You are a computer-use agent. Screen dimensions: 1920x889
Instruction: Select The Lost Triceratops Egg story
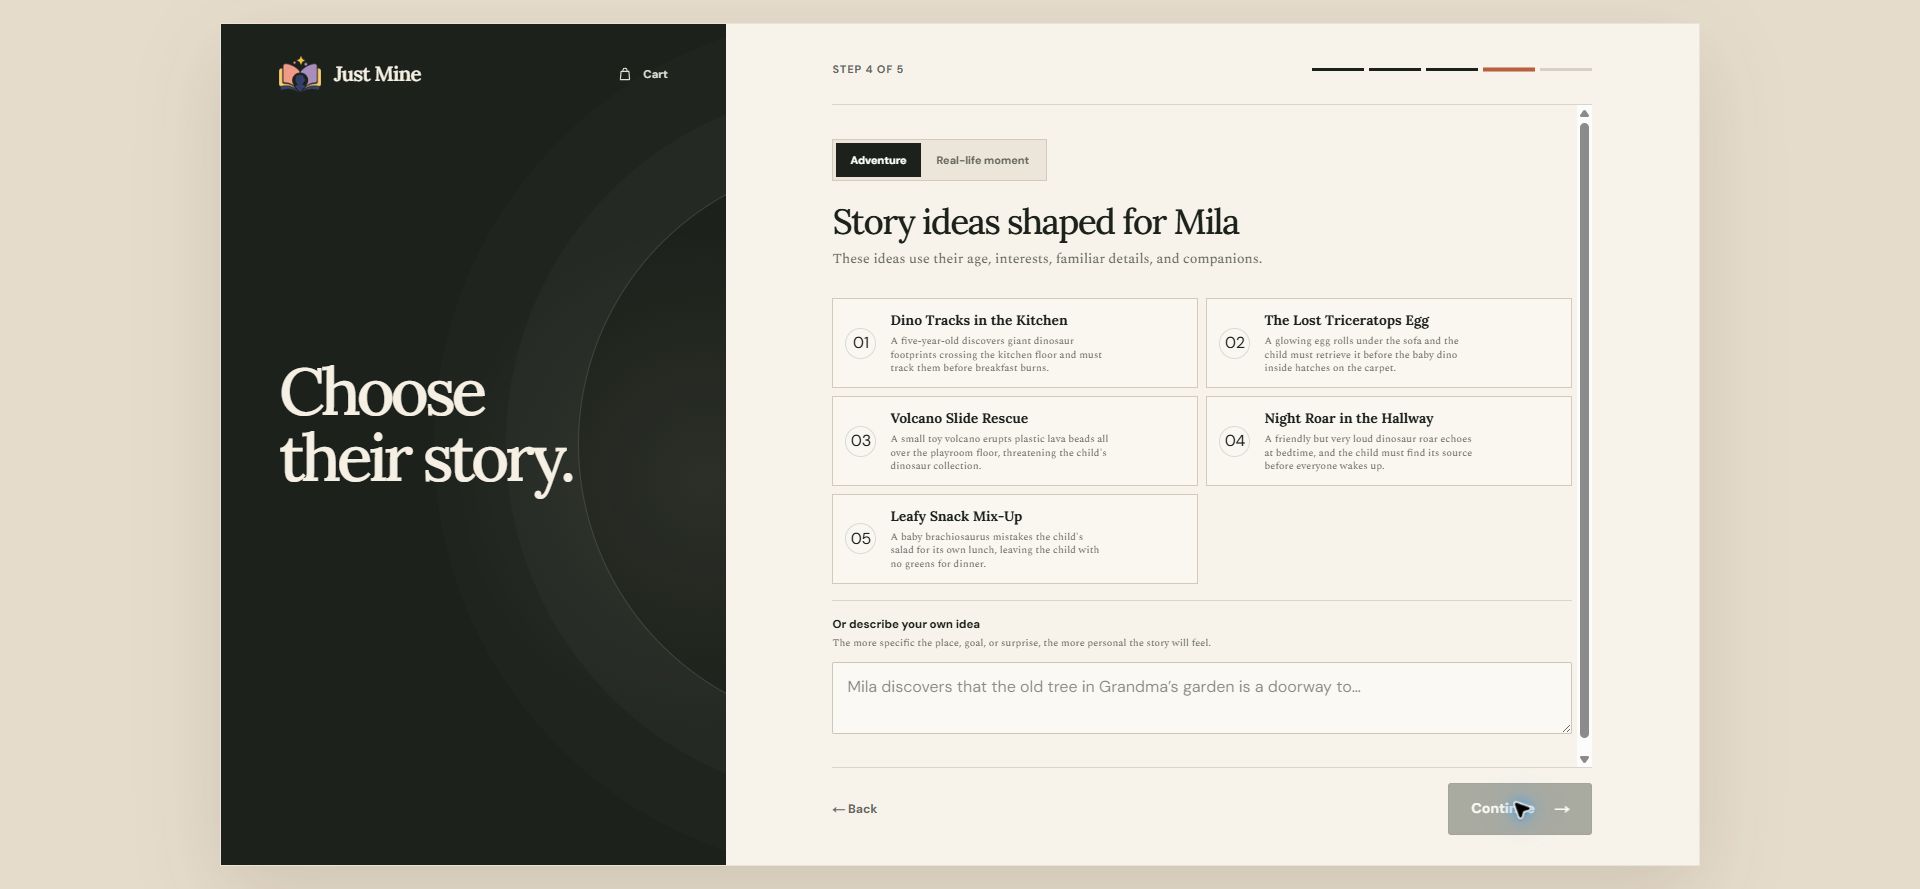pos(1388,343)
